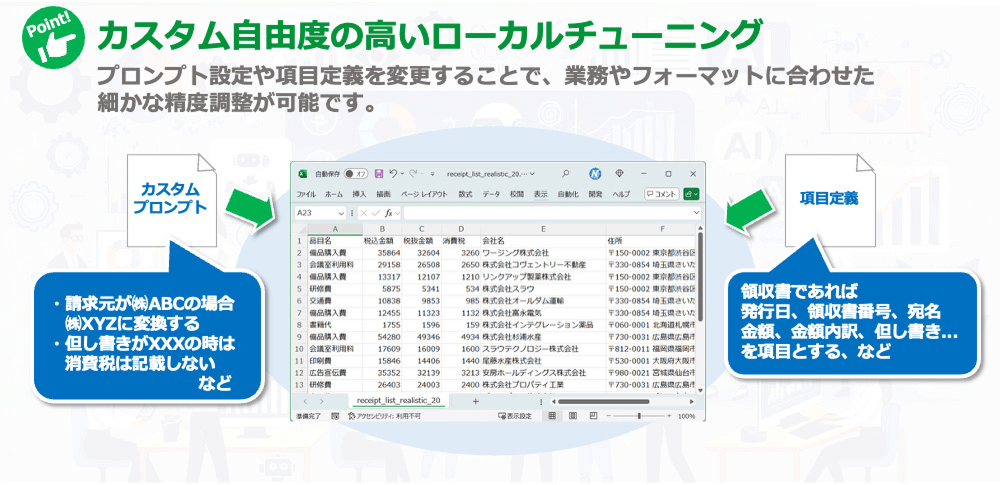This screenshot has height=485, width=1000.
Task: Expand the formula bar chevron
Action: click(696, 213)
